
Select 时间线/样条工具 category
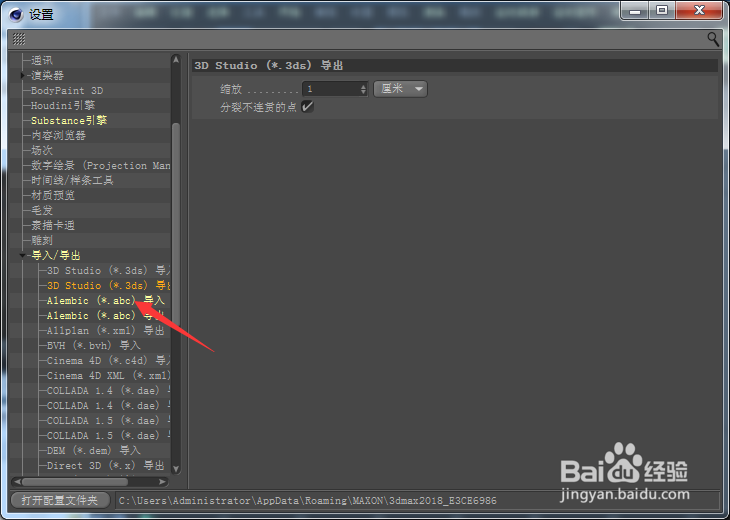pos(72,180)
